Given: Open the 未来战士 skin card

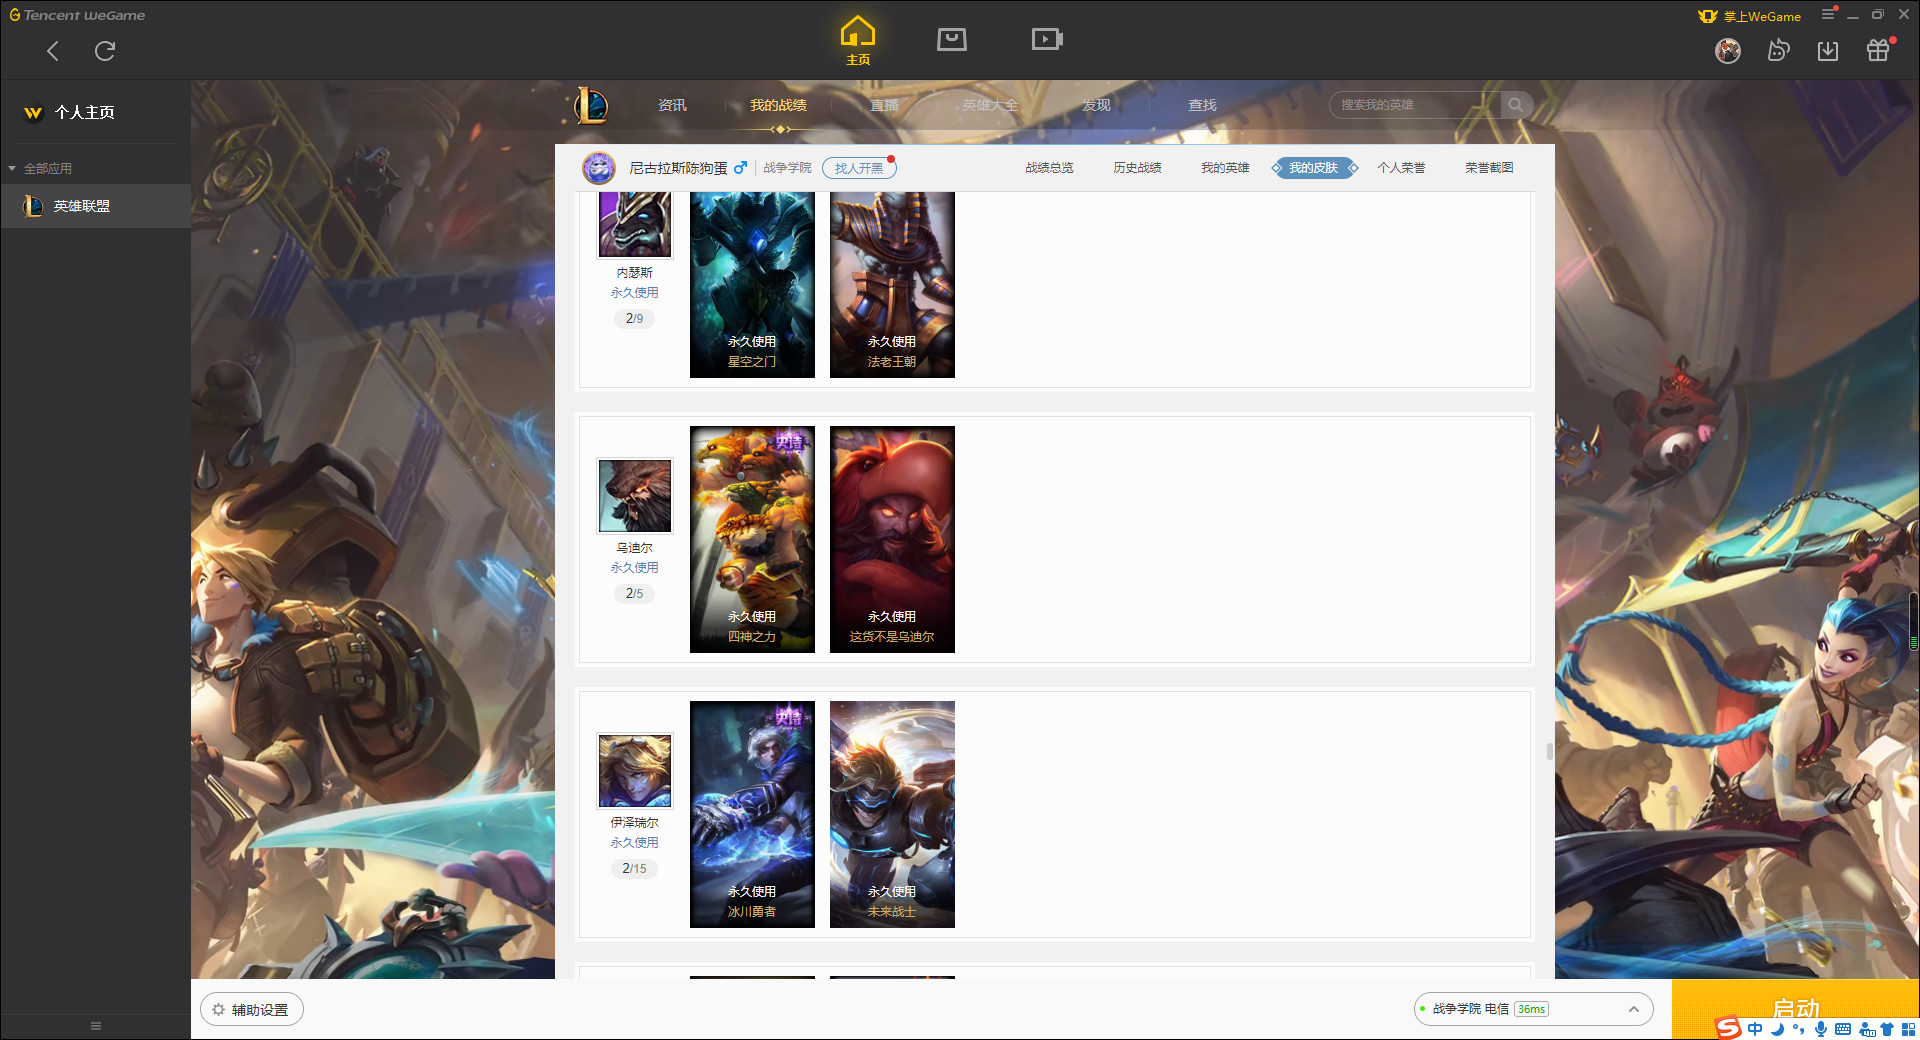Looking at the screenshot, I should (x=892, y=815).
